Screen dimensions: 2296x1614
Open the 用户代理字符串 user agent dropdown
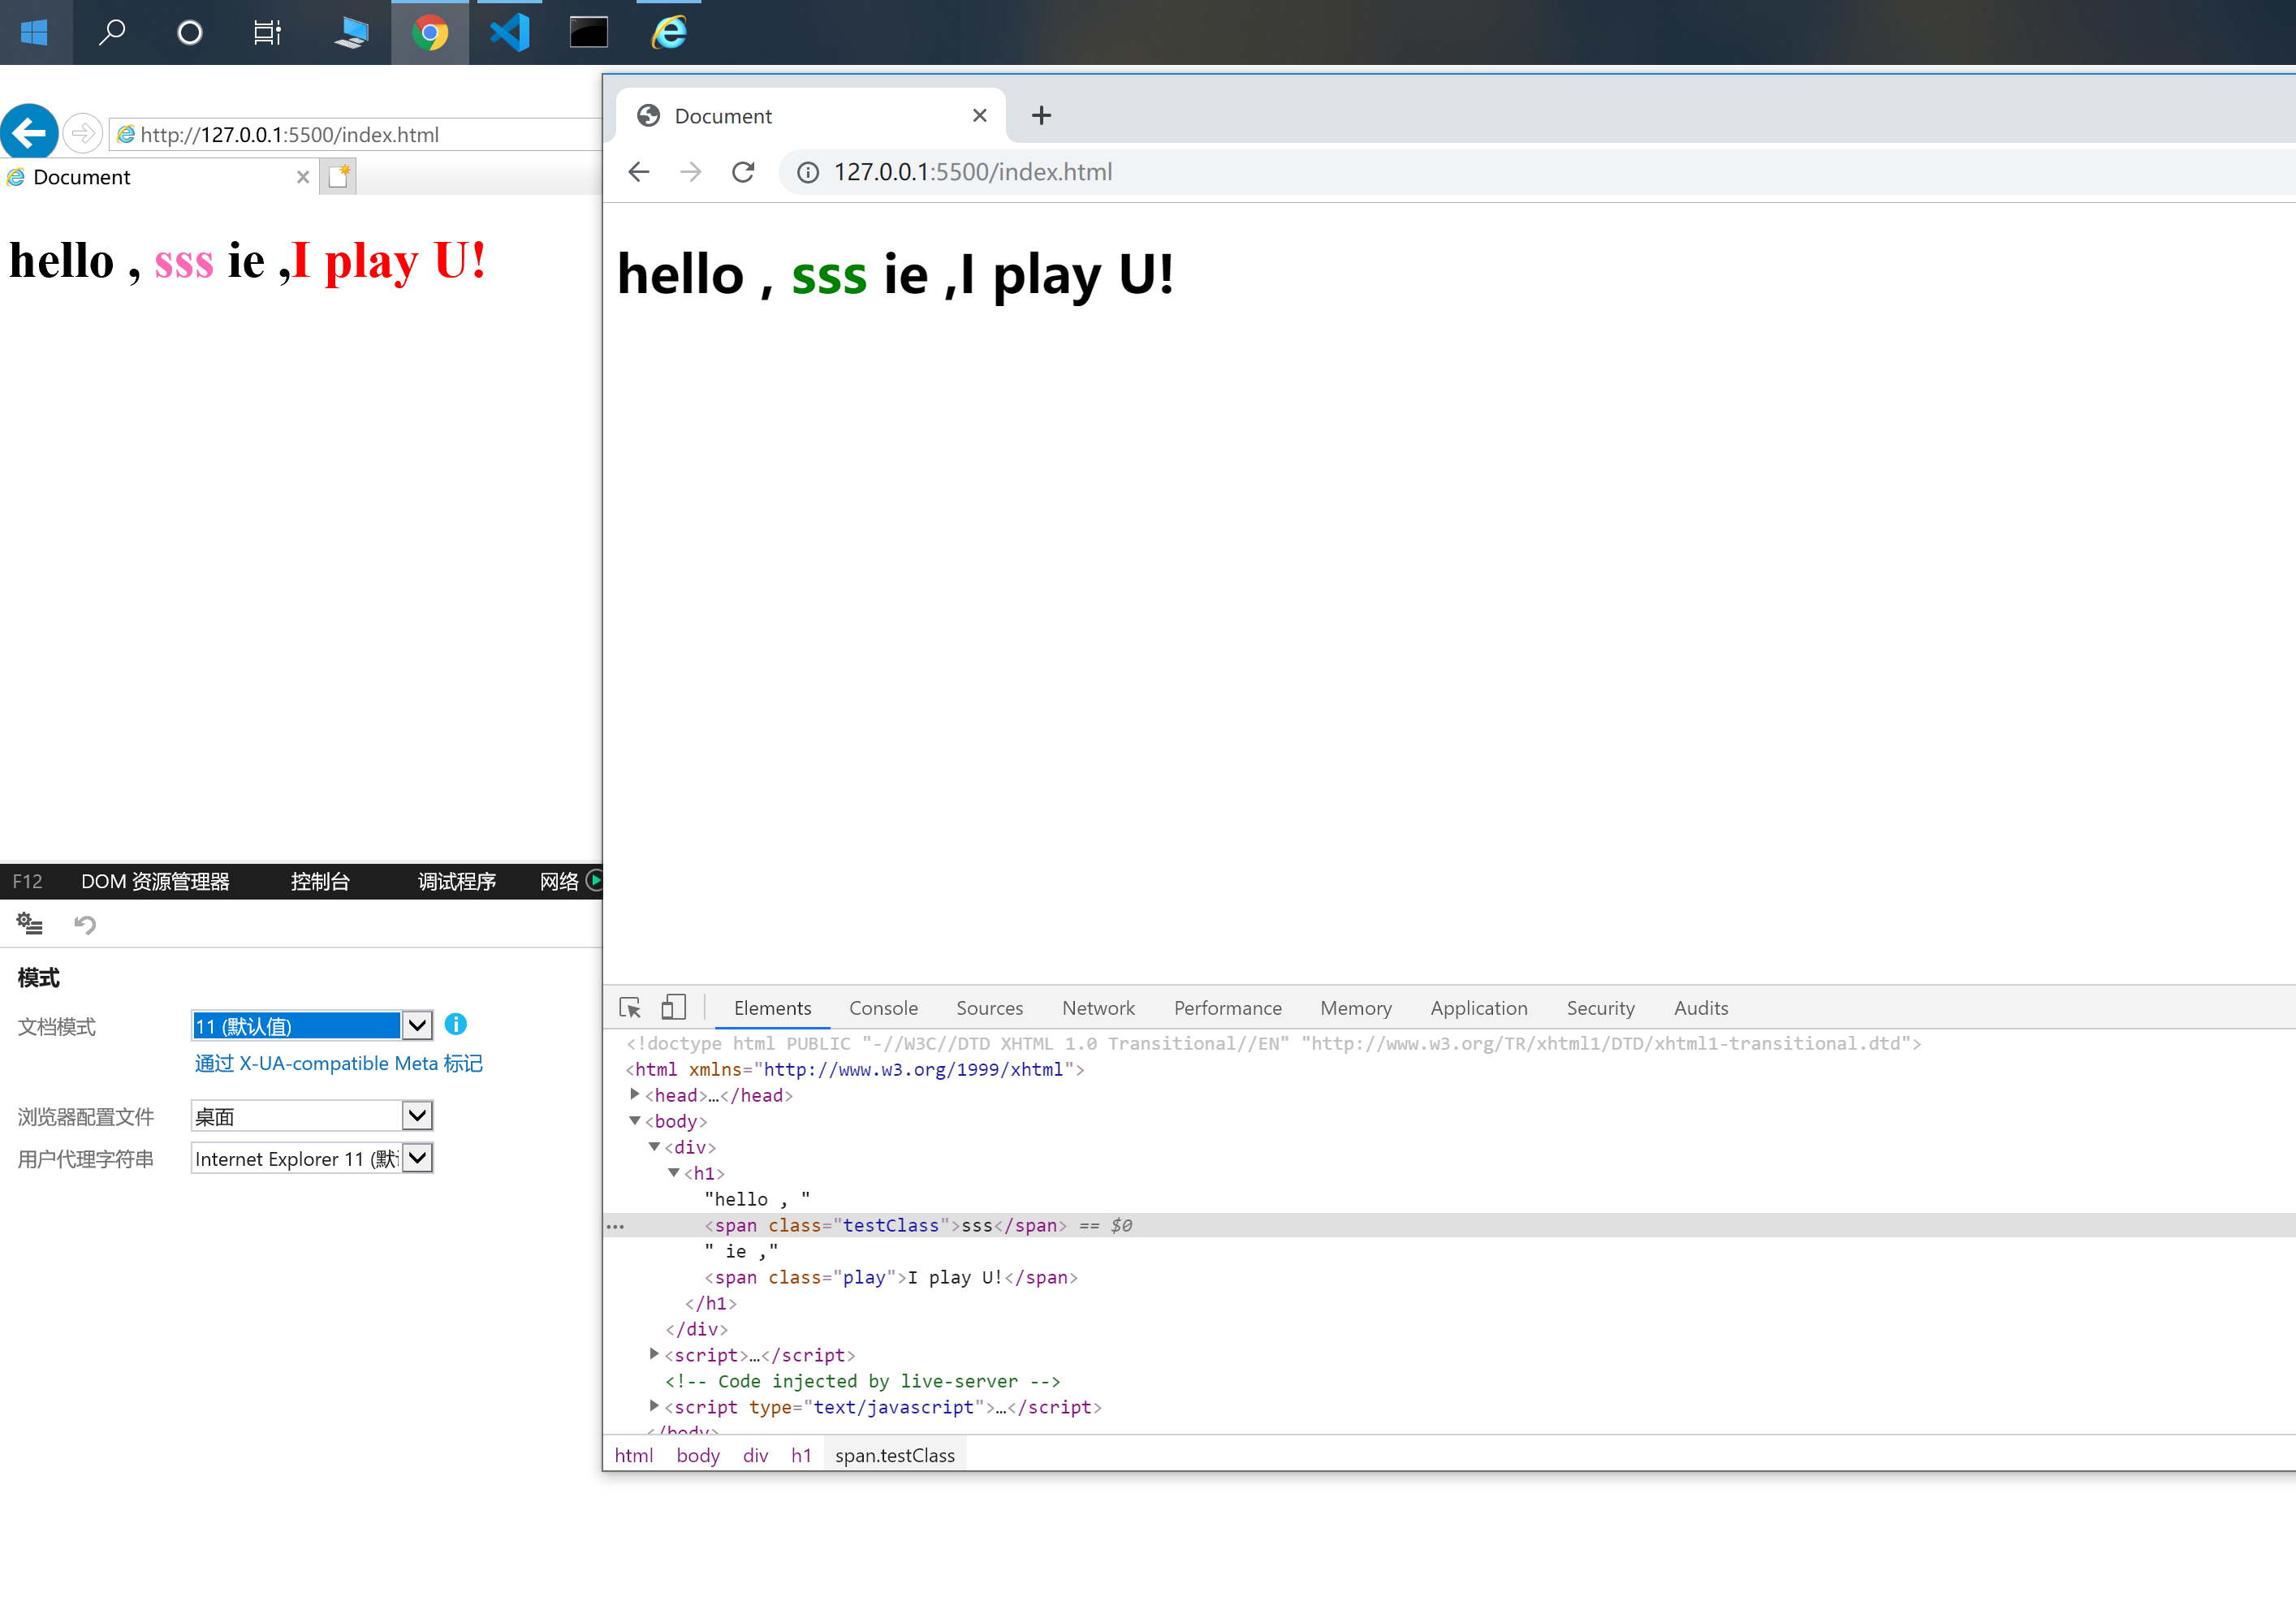click(x=416, y=1158)
